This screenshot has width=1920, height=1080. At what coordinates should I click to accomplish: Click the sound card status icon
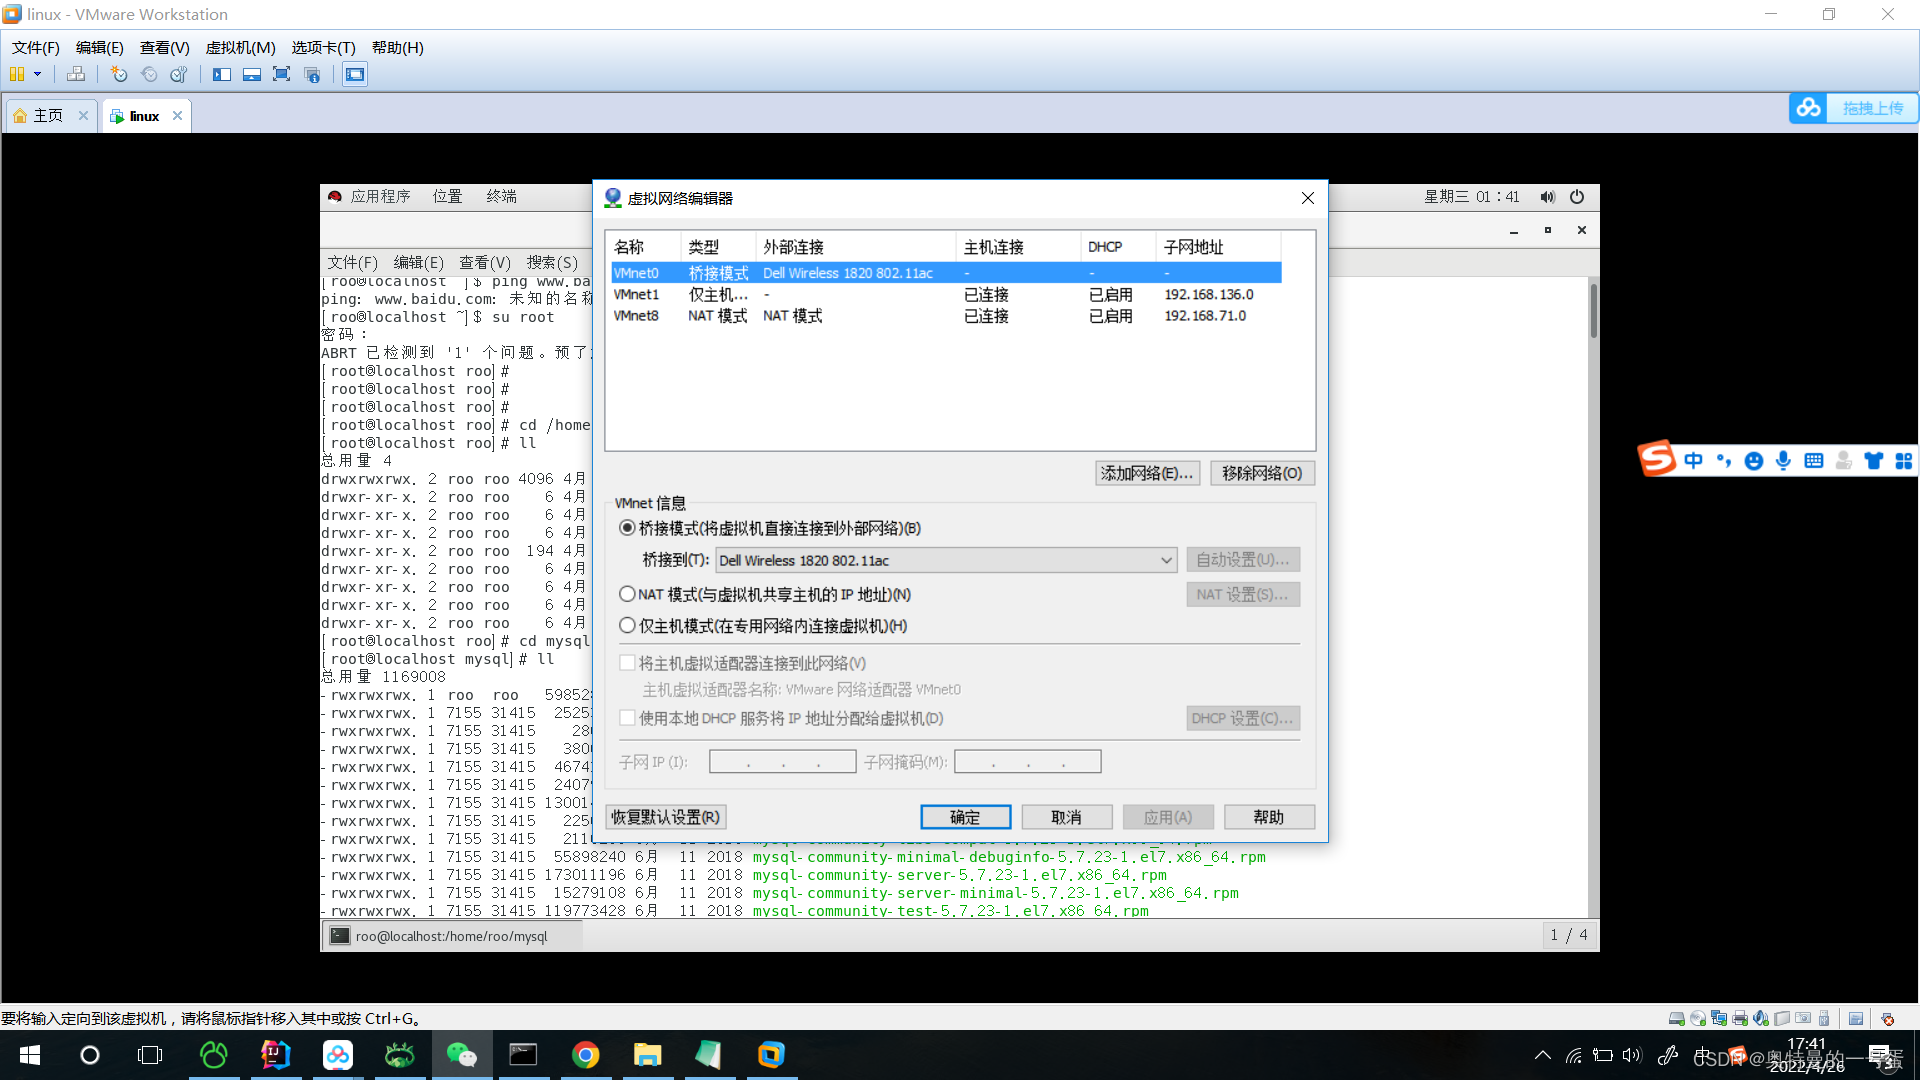tap(1761, 1018)
